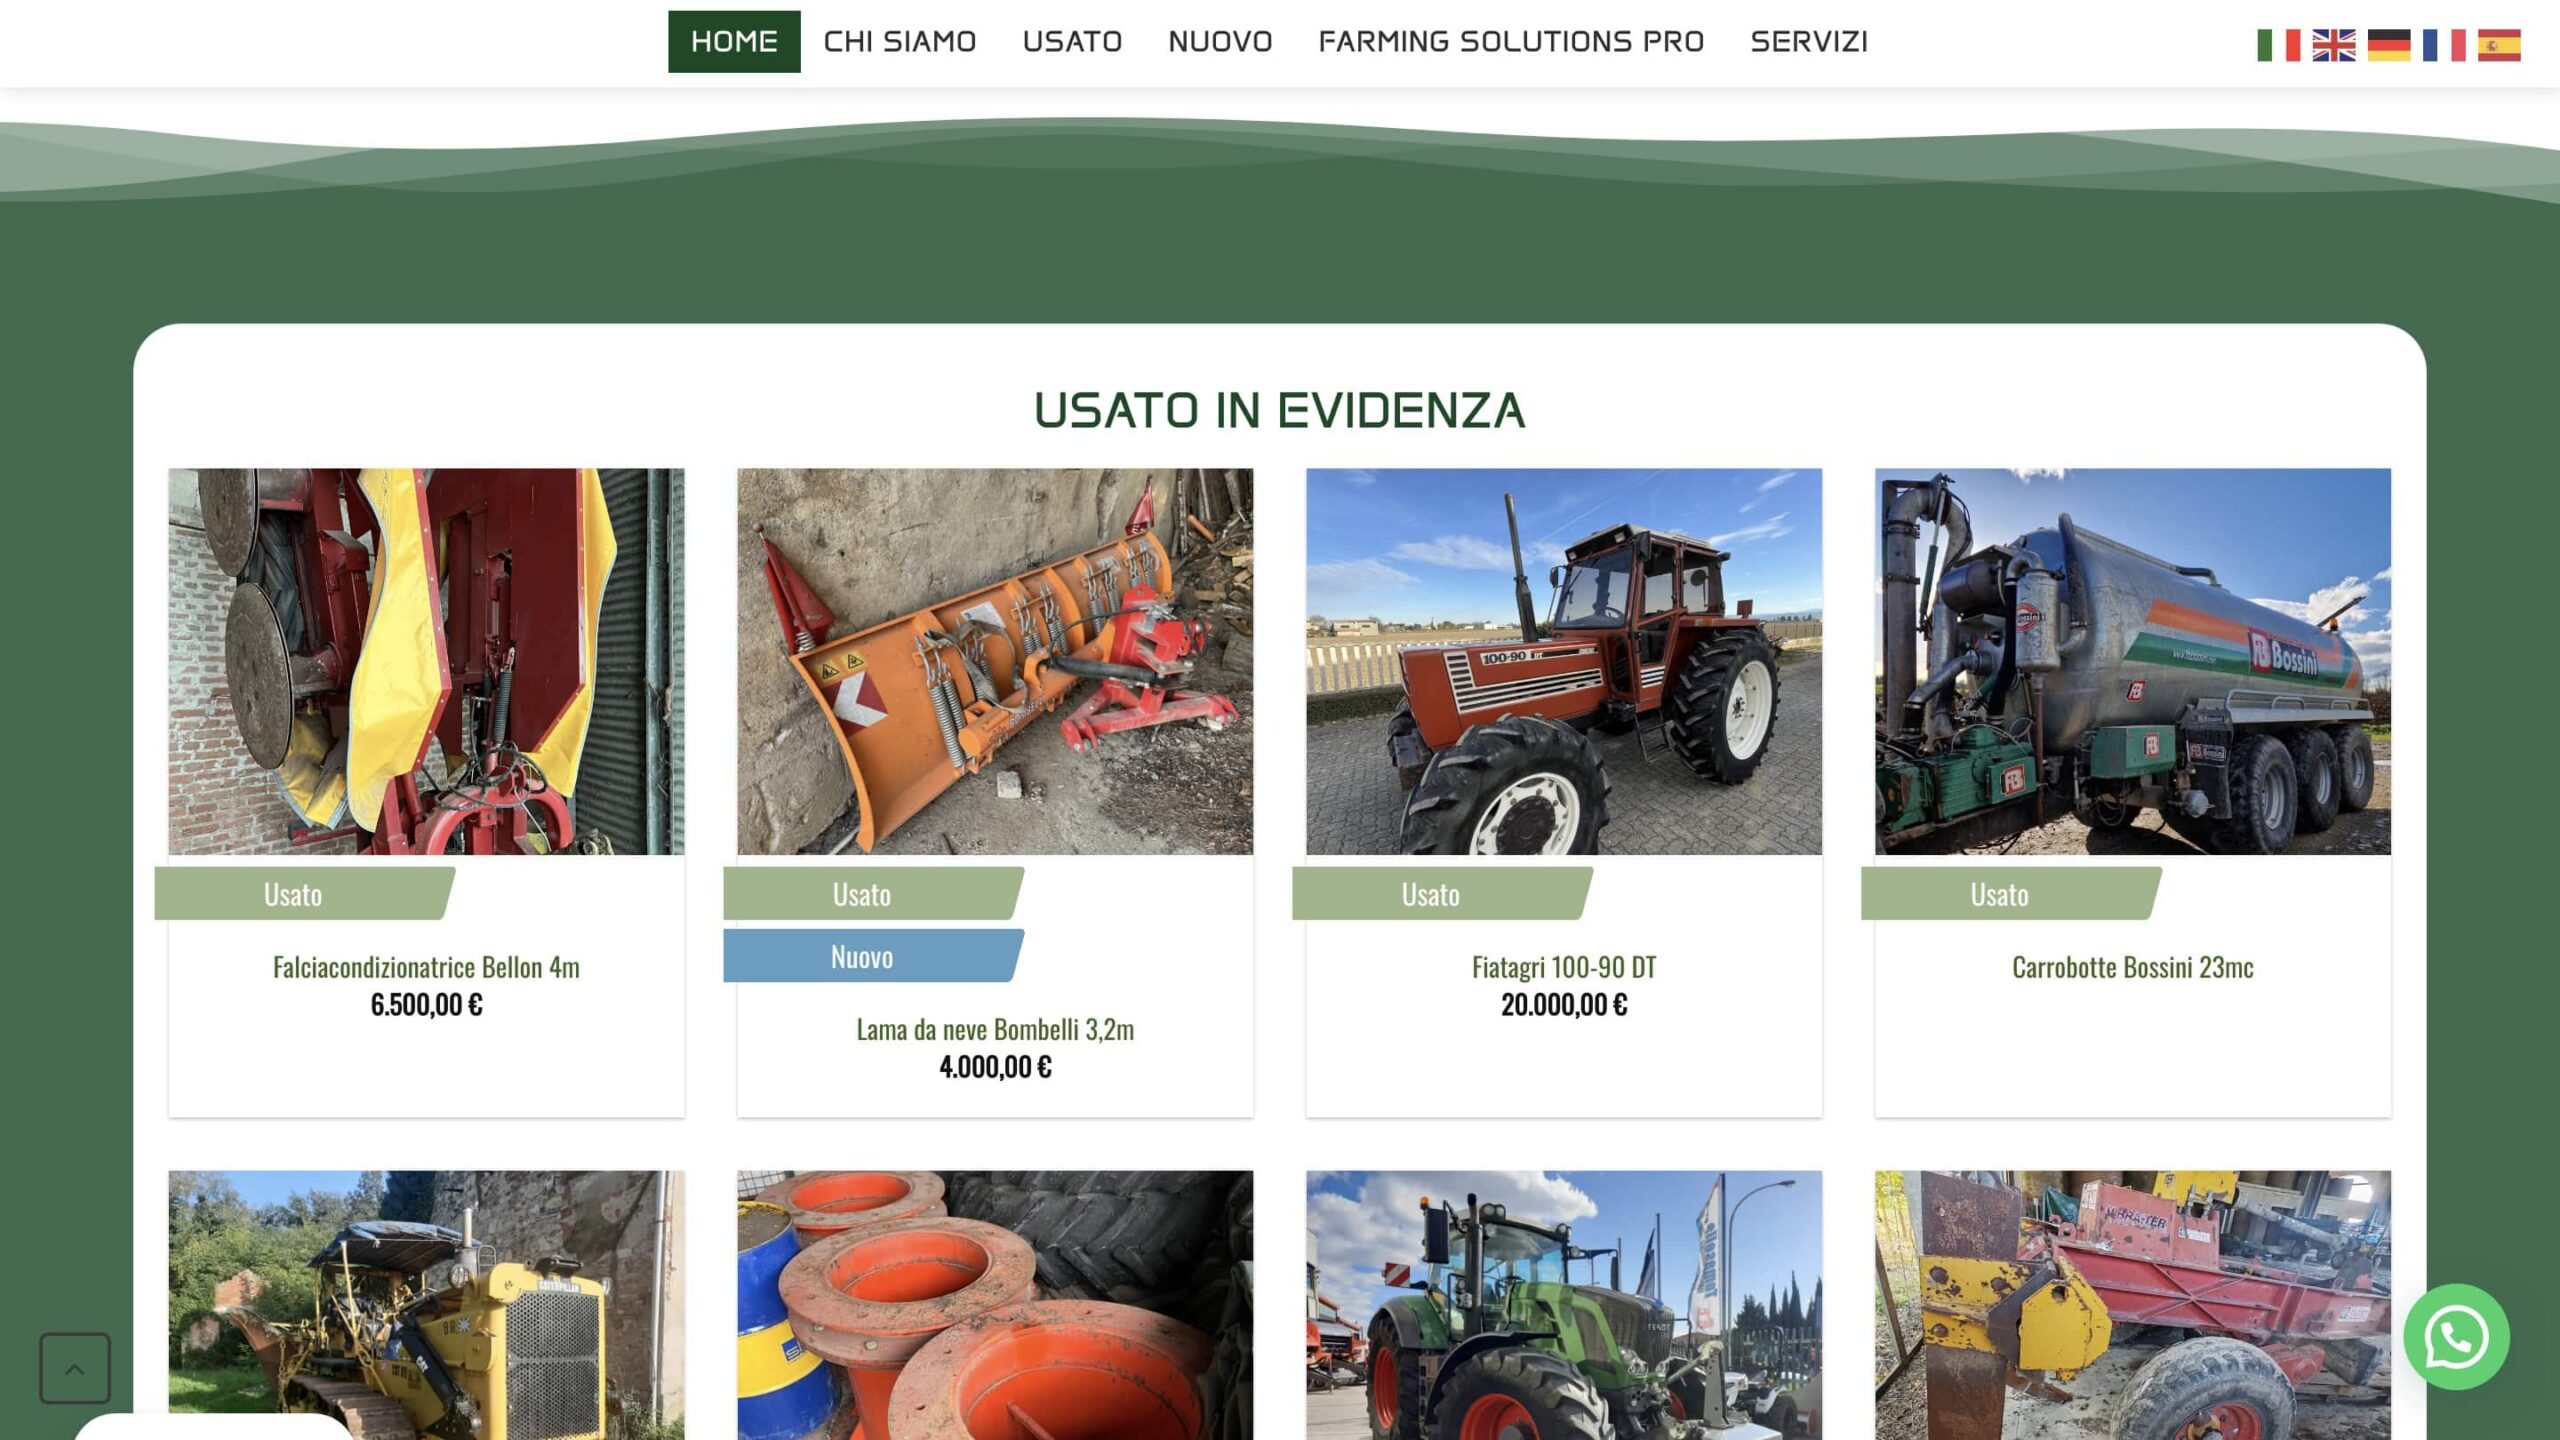Open the HOME menu item
Viewport: 2560px width, 1440px height.
pyautogui.click(x=733, y=42)
